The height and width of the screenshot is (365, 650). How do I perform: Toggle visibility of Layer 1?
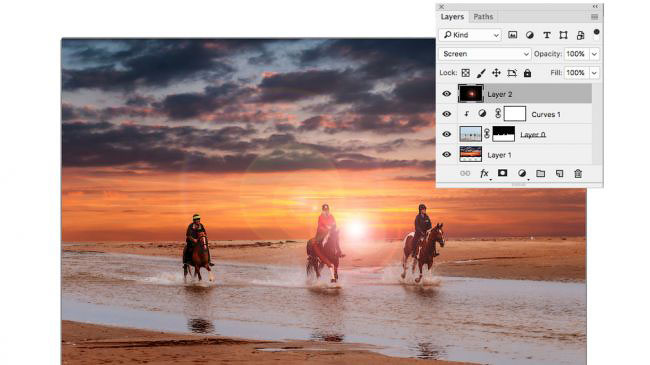446,154
